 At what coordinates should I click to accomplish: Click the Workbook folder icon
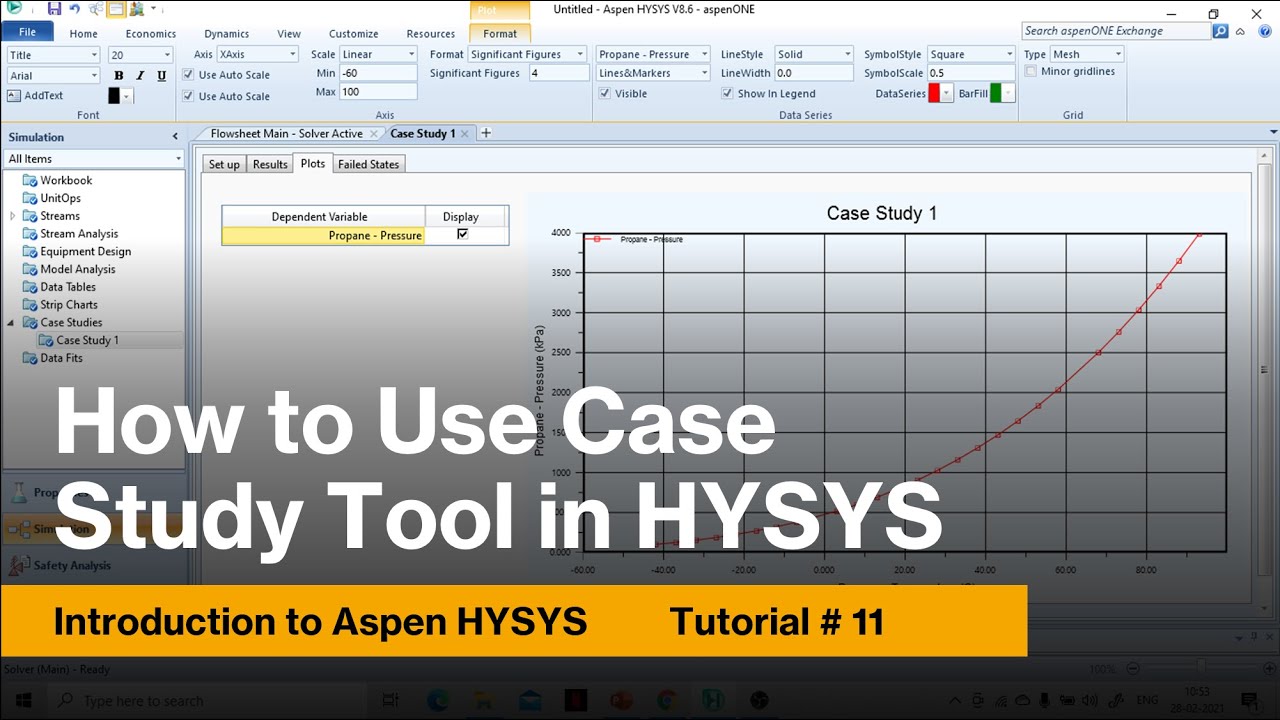[x=30, y=181]
